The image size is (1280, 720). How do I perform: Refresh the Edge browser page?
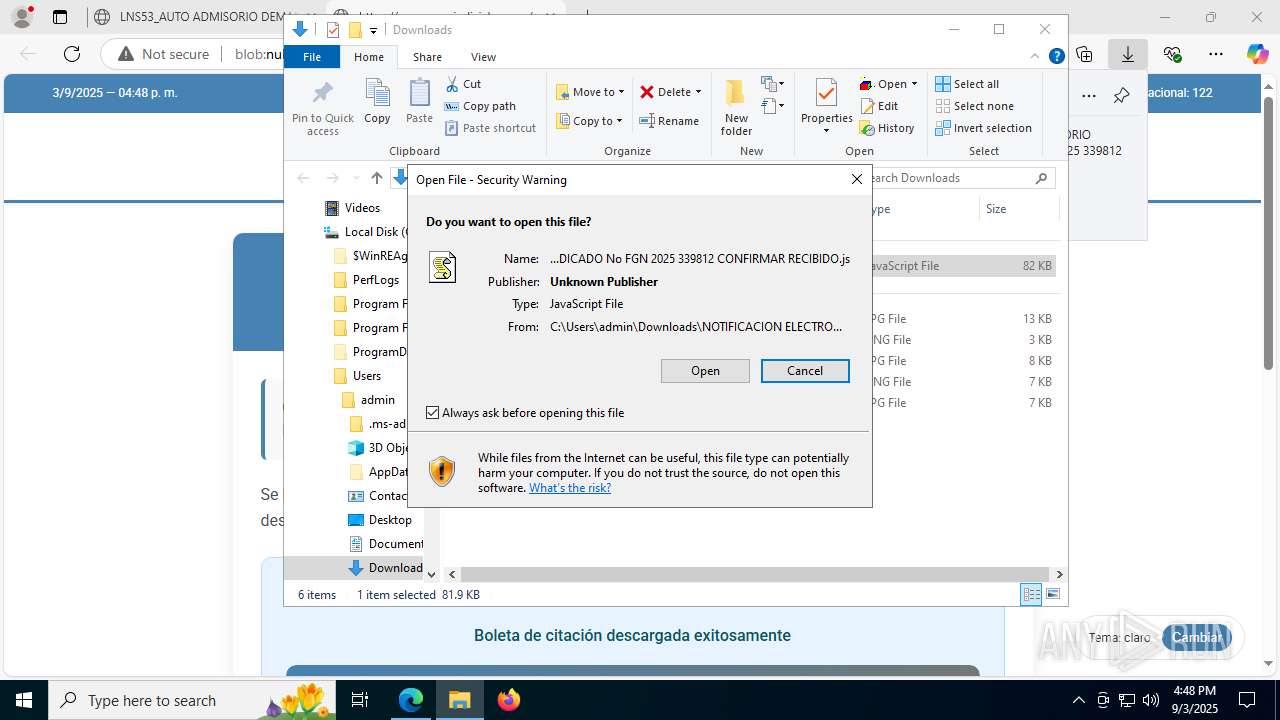coord(72,54)
